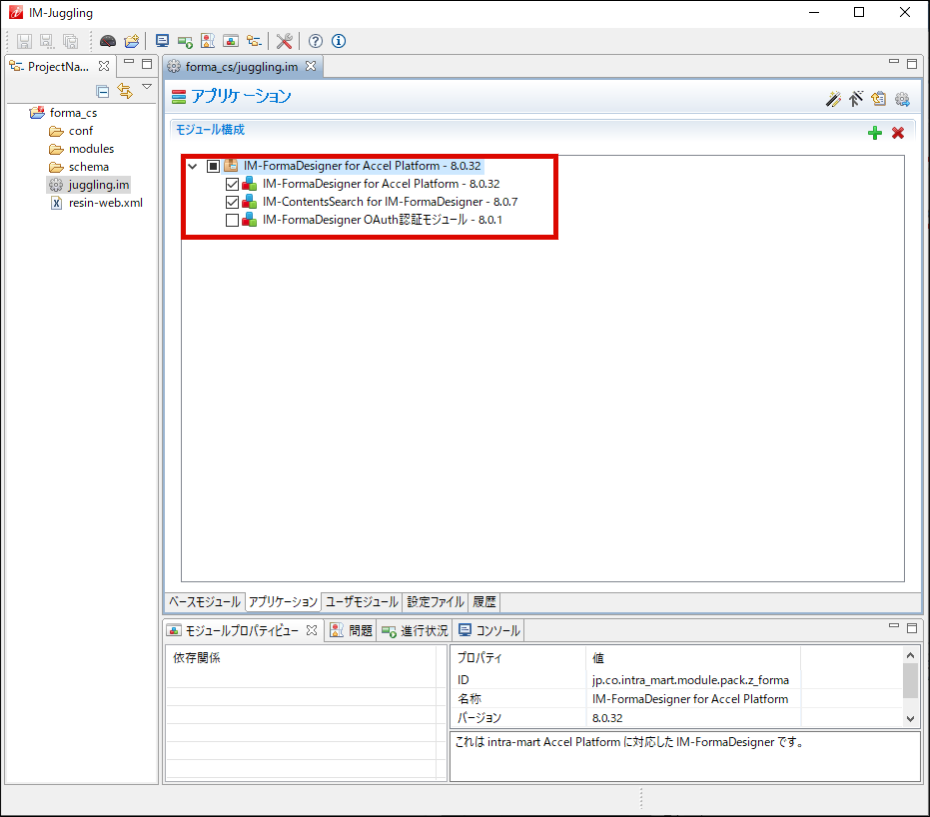Uncheck IM-ContentsSearch for IM-FormaDesigner checkbox
930x817 pixels.
click(x=233, y=202)
